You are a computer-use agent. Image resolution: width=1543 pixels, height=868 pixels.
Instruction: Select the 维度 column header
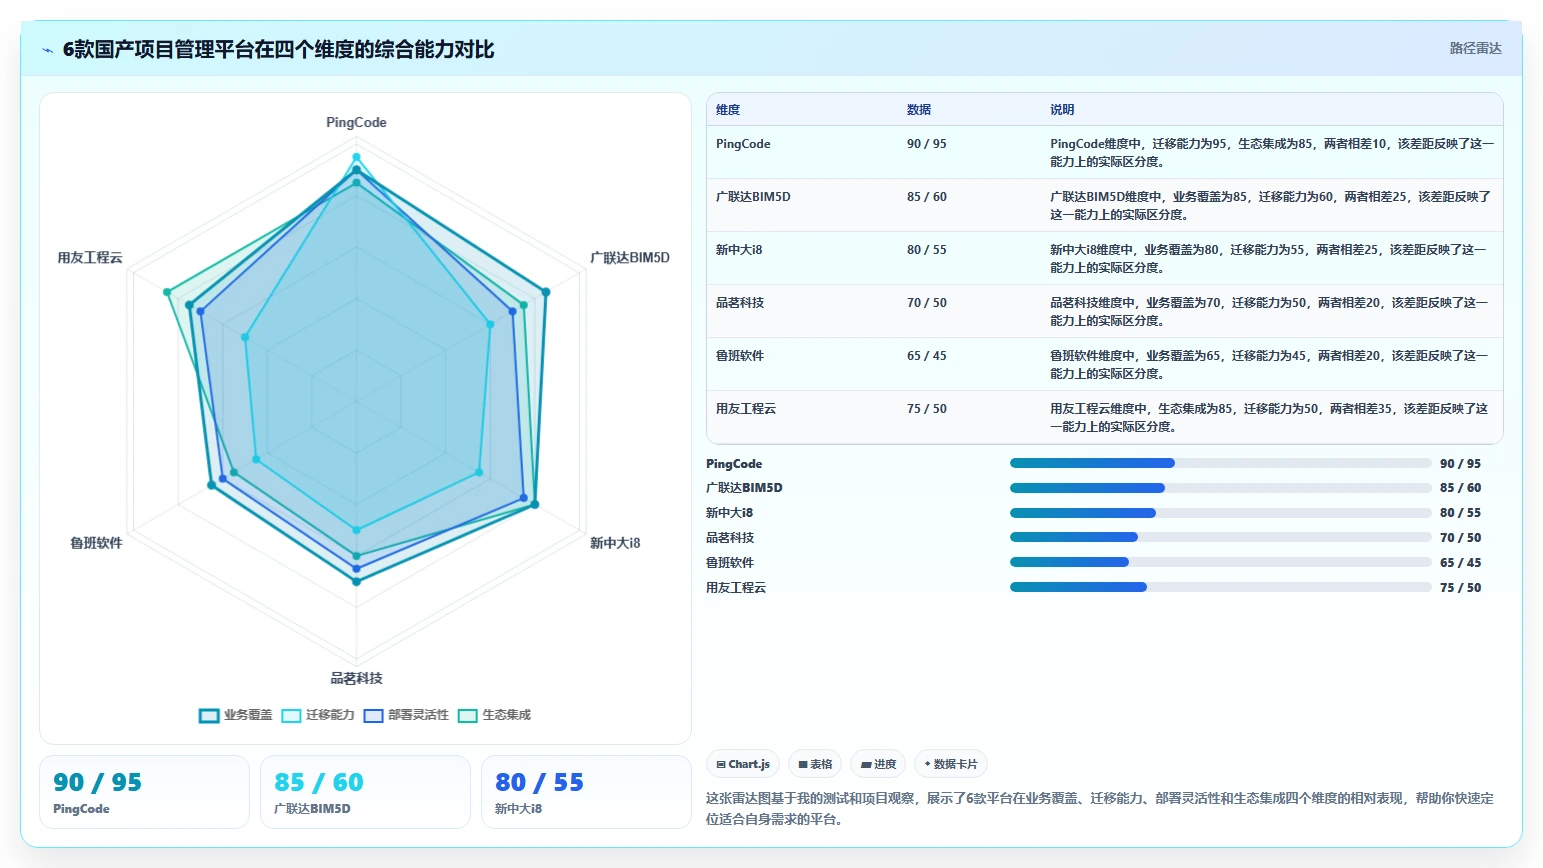(x=728, y=110)
